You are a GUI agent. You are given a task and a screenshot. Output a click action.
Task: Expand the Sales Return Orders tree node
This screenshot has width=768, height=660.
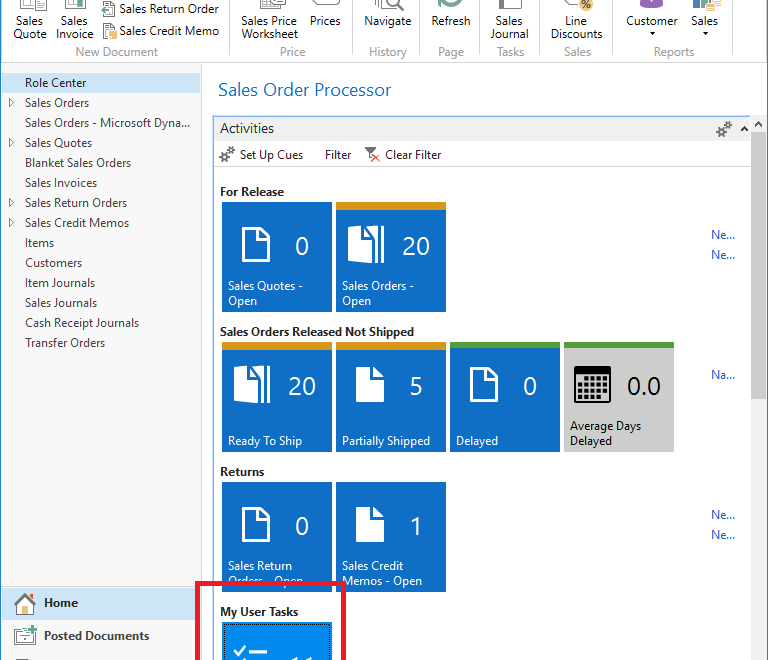click(11, 203)
